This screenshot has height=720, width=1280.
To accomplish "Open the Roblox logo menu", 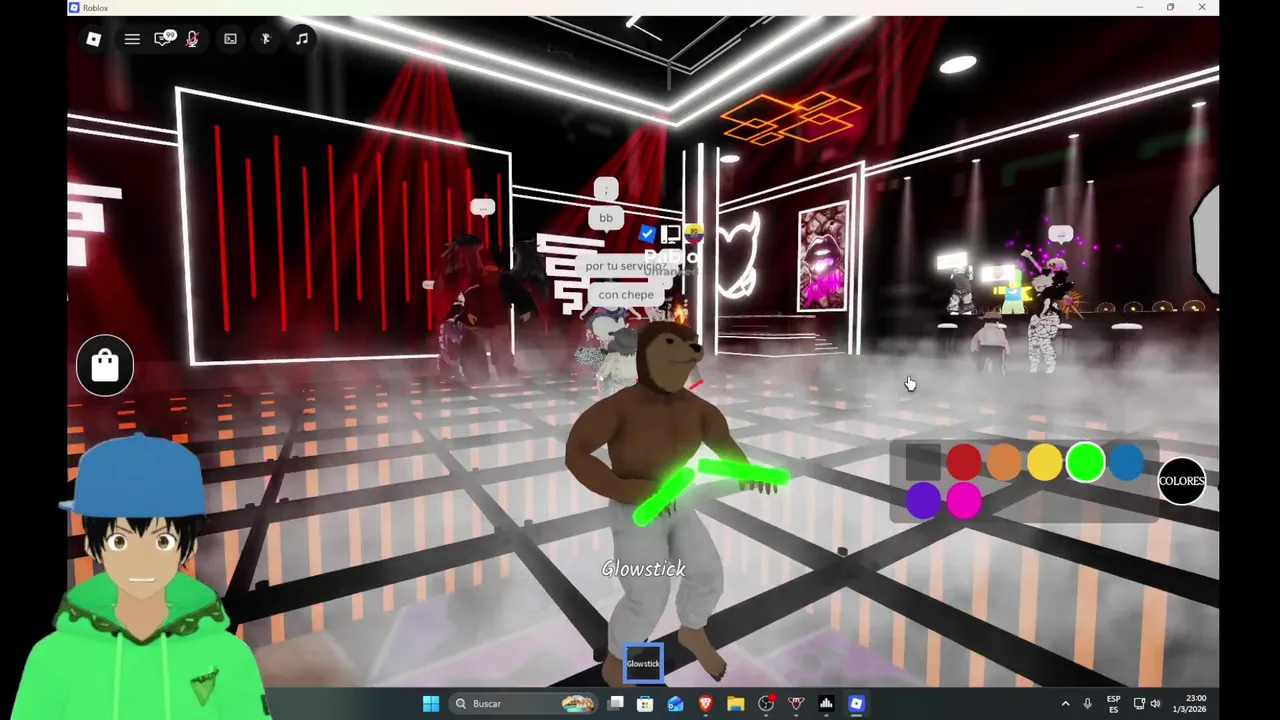I will coord(93,39).
